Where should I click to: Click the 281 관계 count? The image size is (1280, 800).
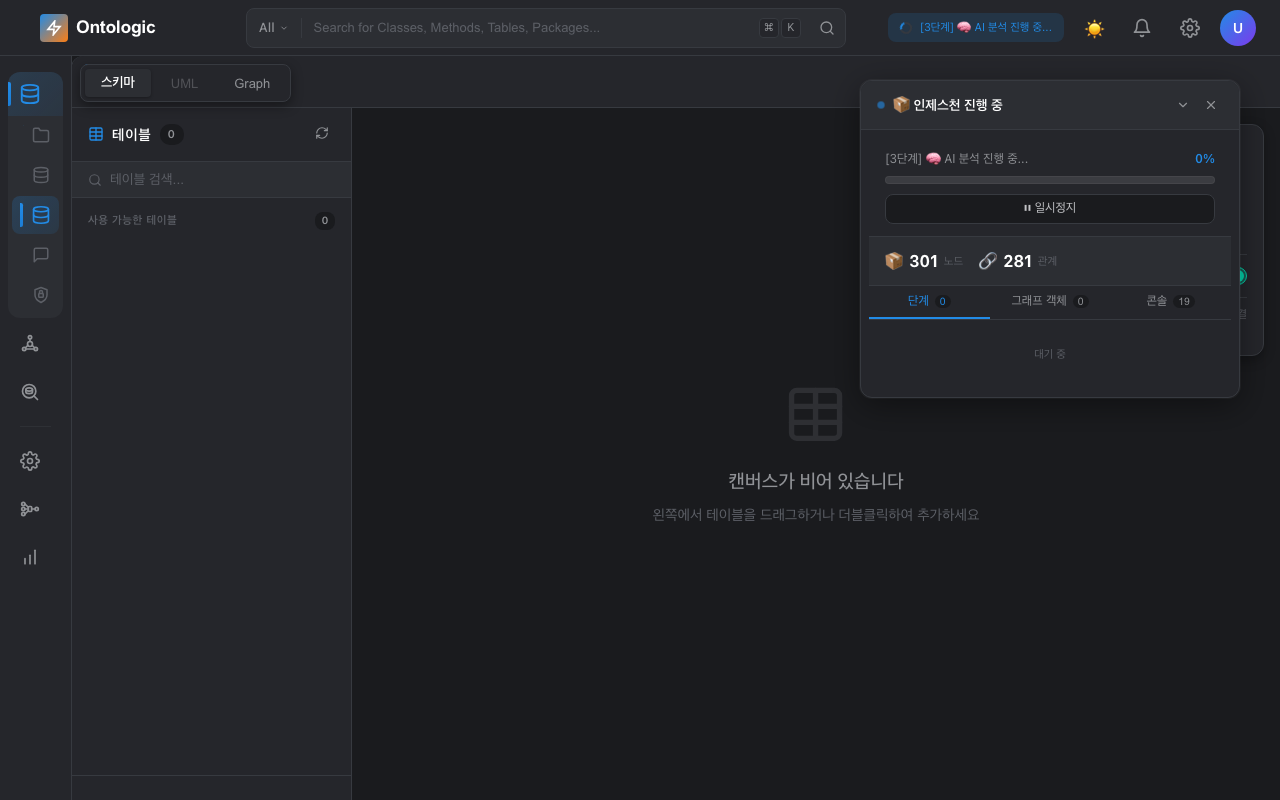[x=1017, y=261]
